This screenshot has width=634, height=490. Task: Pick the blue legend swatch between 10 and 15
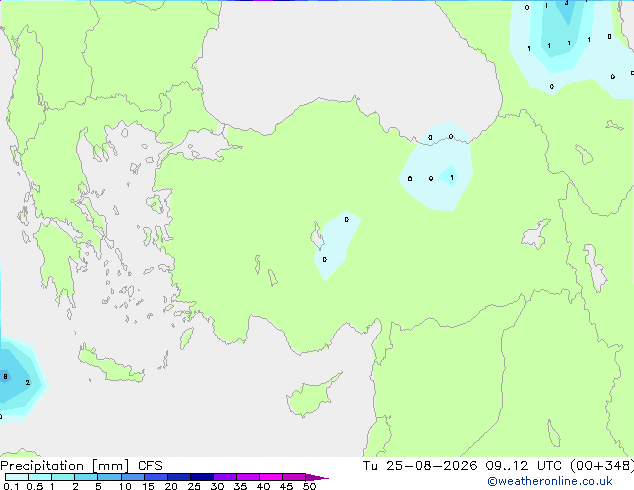[132, 477]
